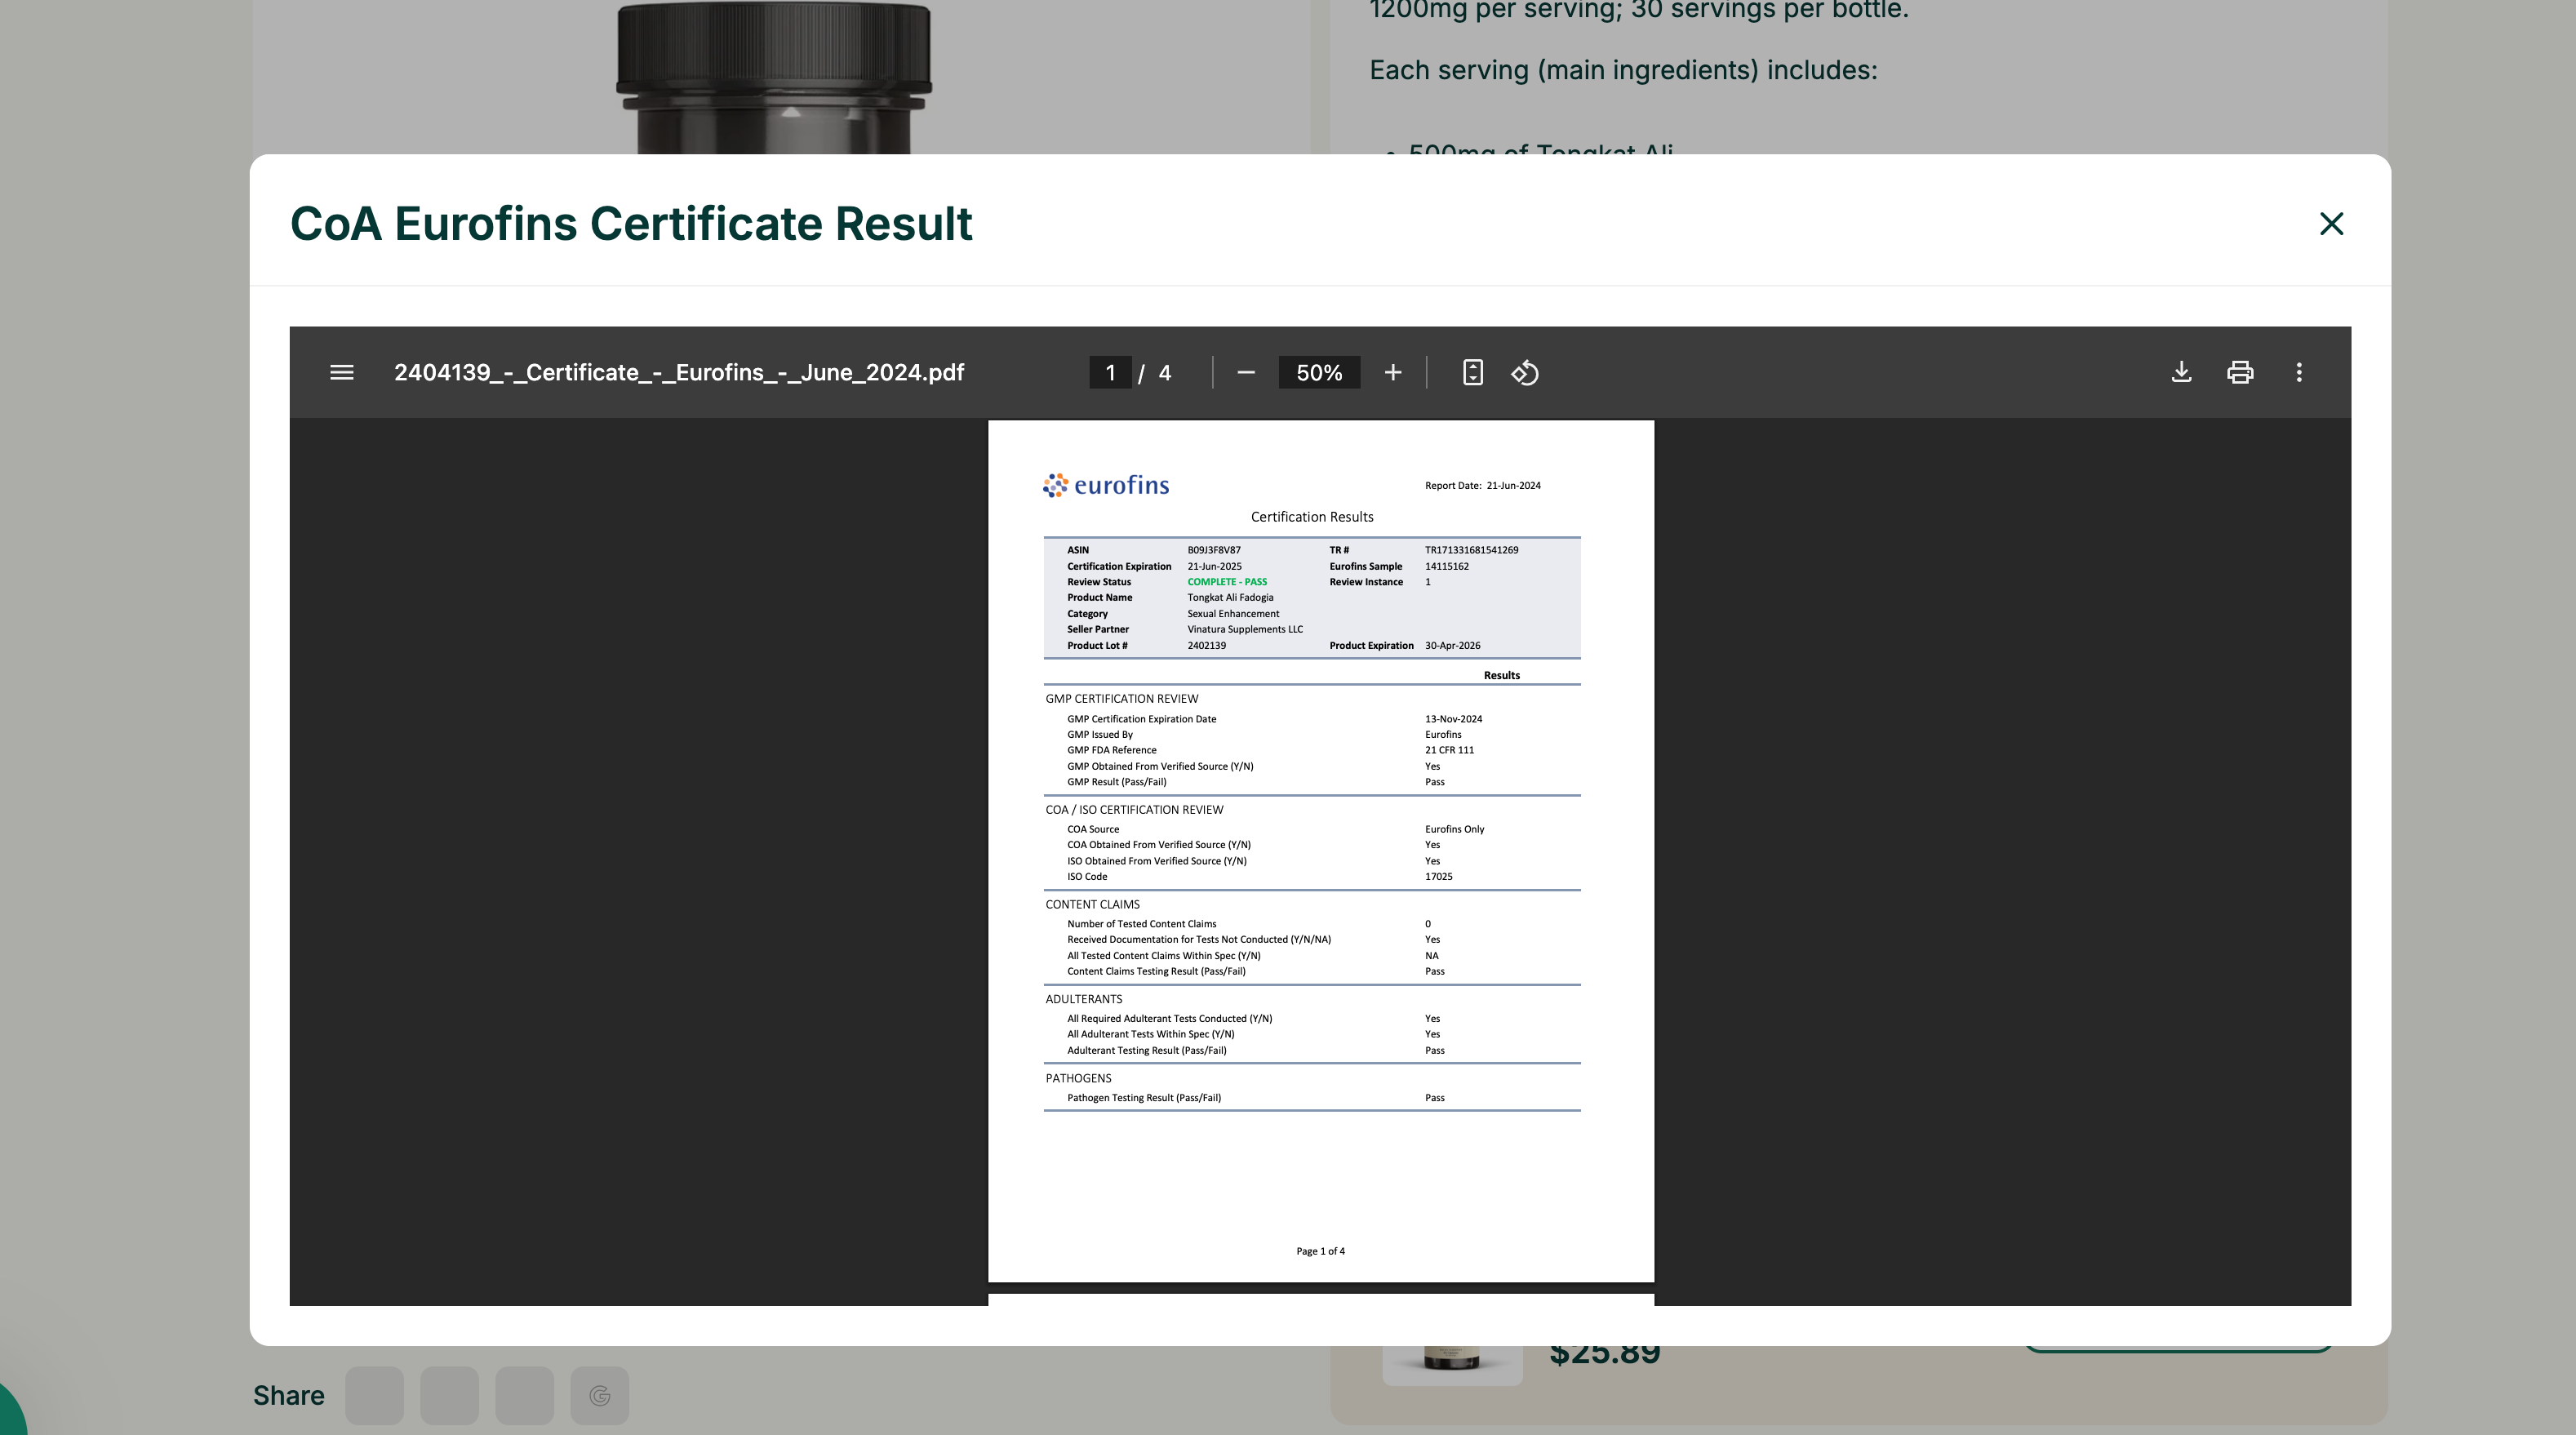Zoom in on the certificate
The width and height of the screenshot is (2576, 1435).
[x=1392, y=372]
